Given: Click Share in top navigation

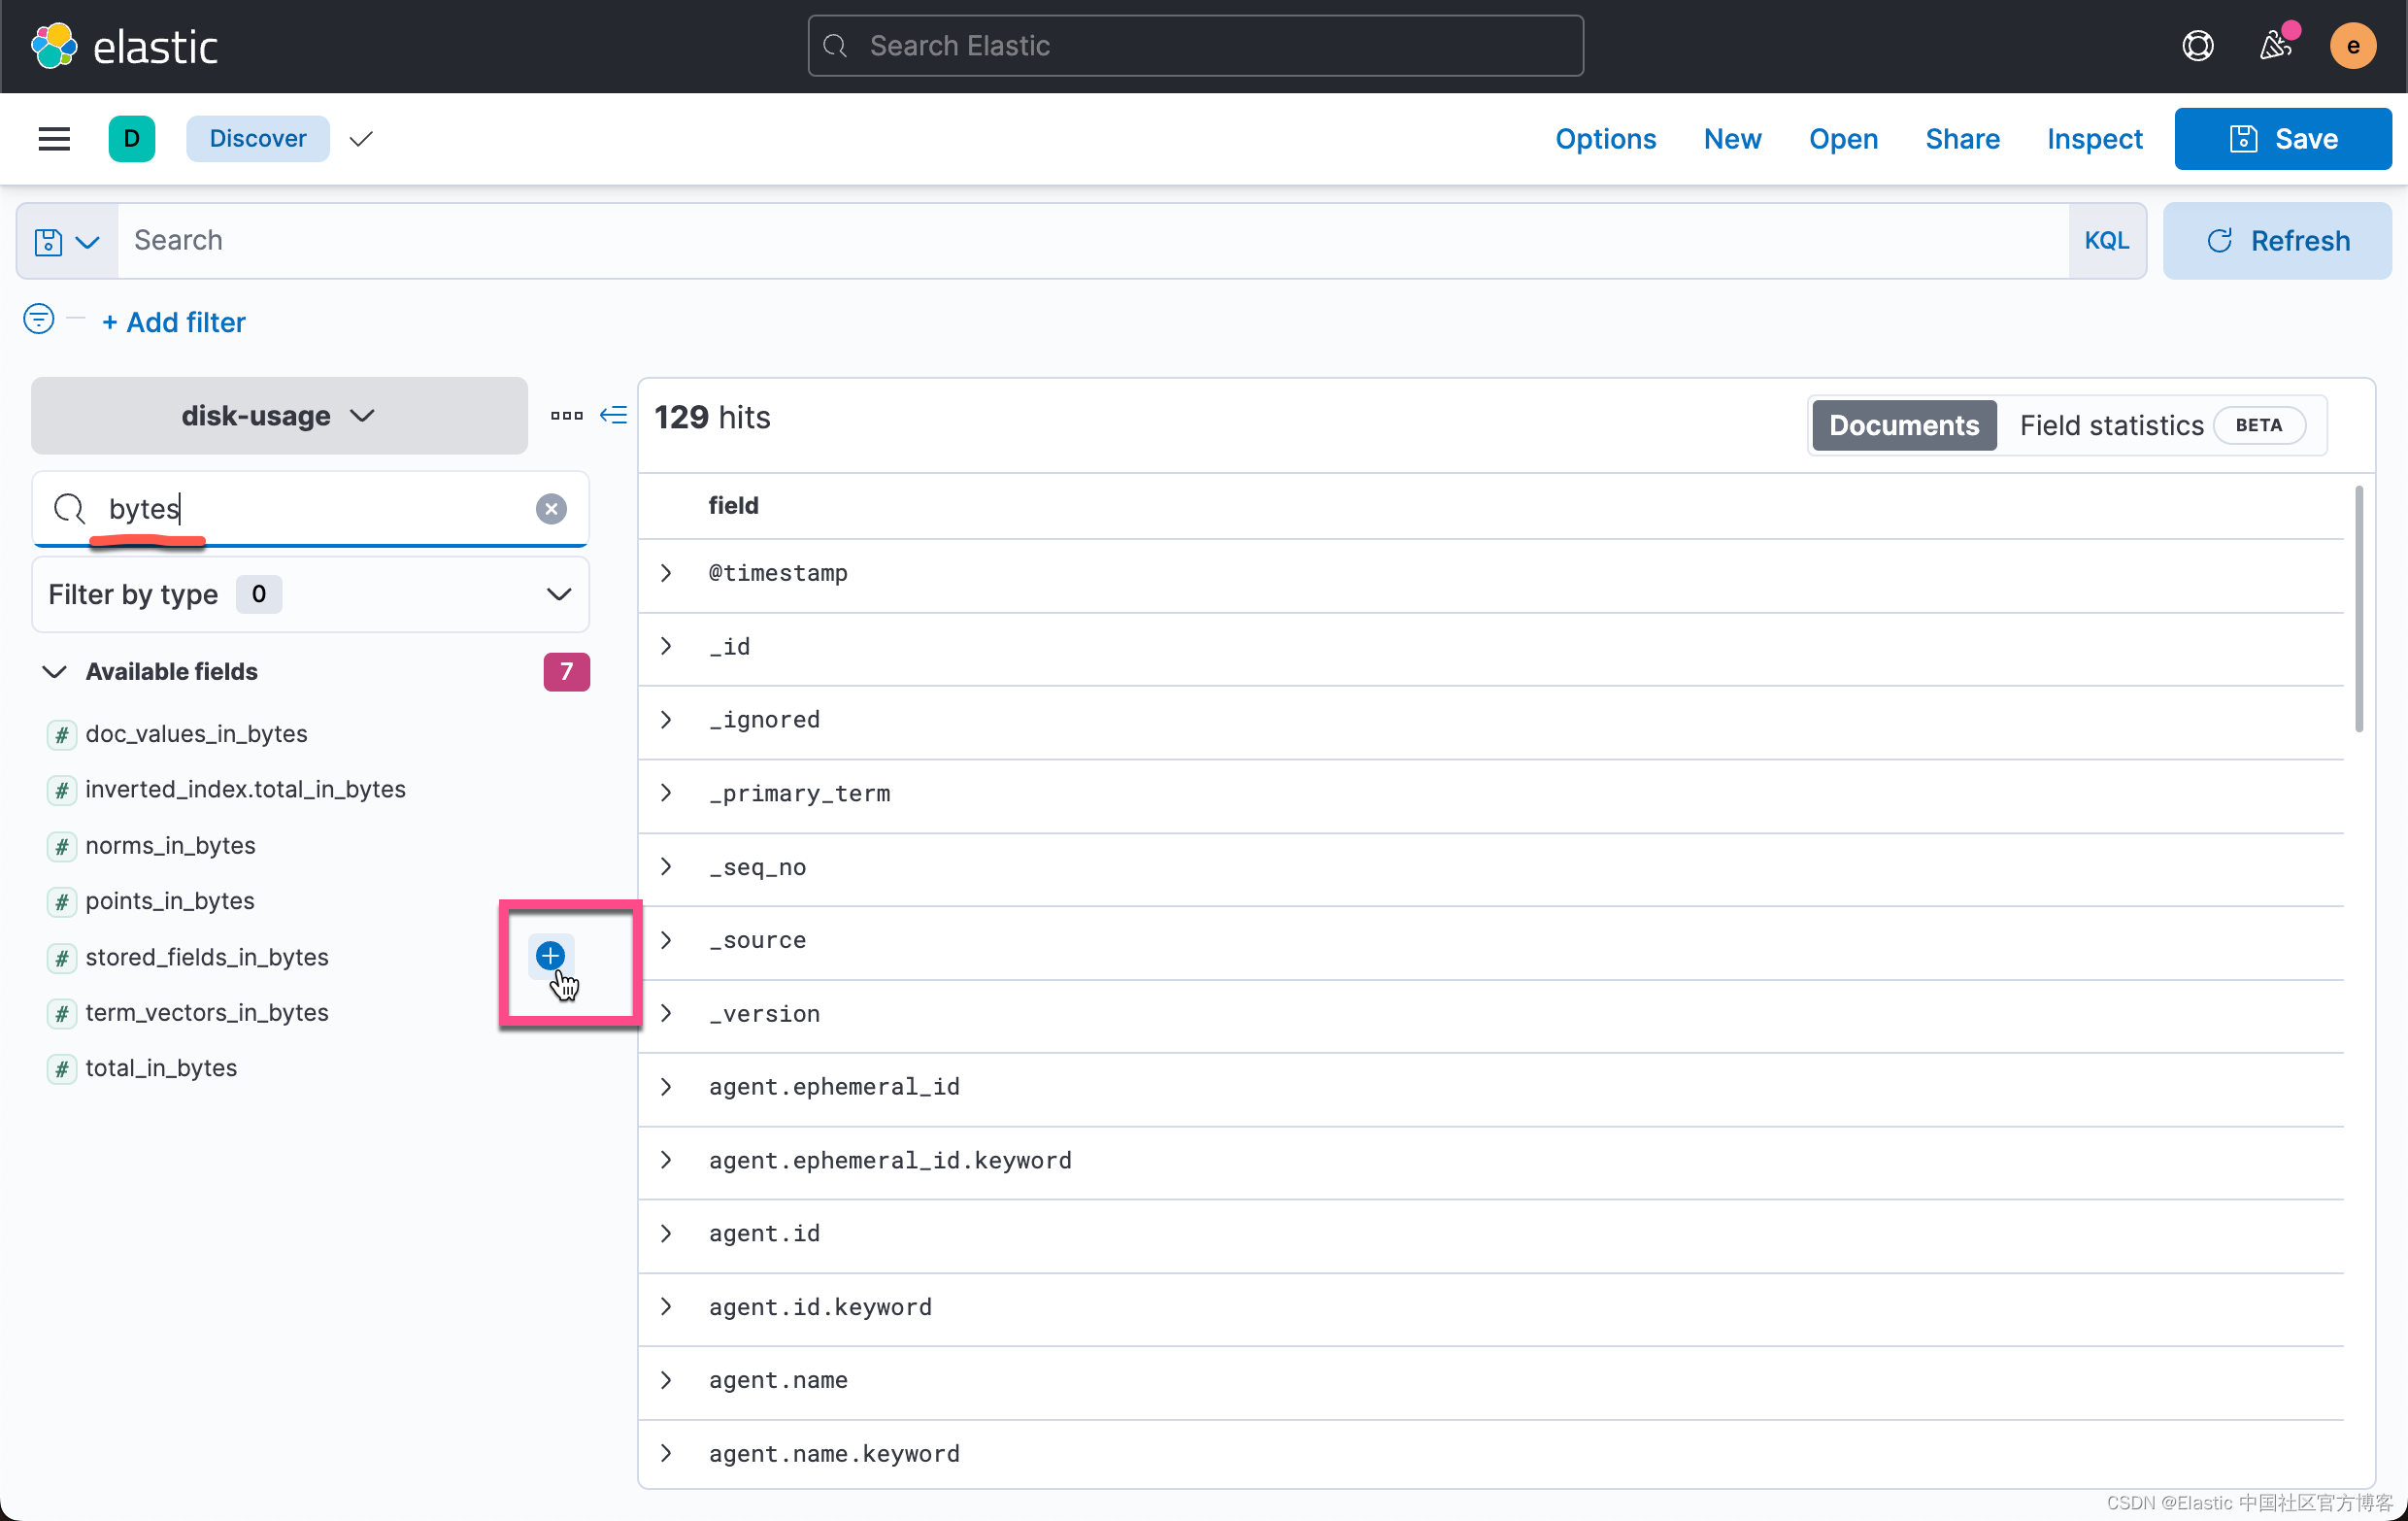Looking at the screenshot, I should (1962, 138).
